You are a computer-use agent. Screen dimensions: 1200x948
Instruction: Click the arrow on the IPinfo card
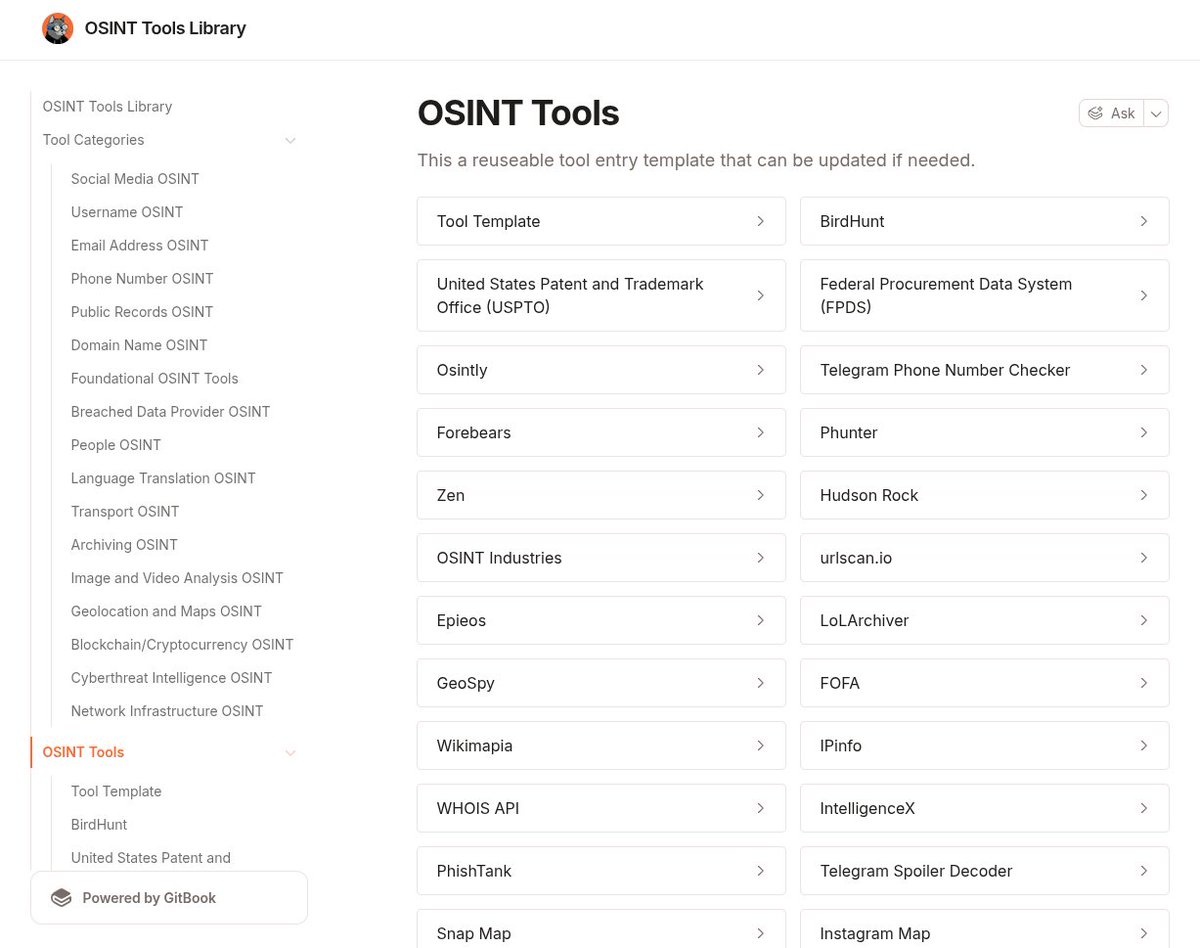(x=1144, y=746)
